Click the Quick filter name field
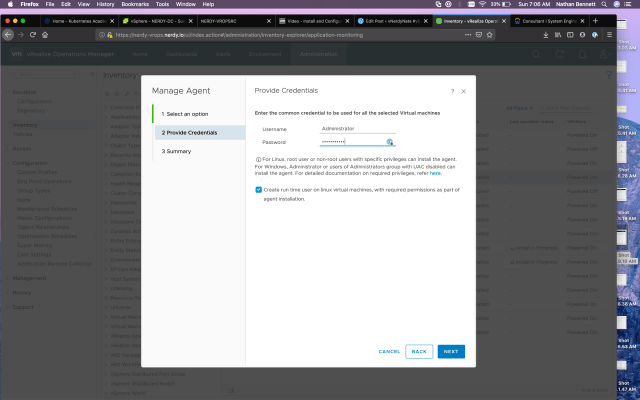640x400 pixels. click(x=566, y=108)
